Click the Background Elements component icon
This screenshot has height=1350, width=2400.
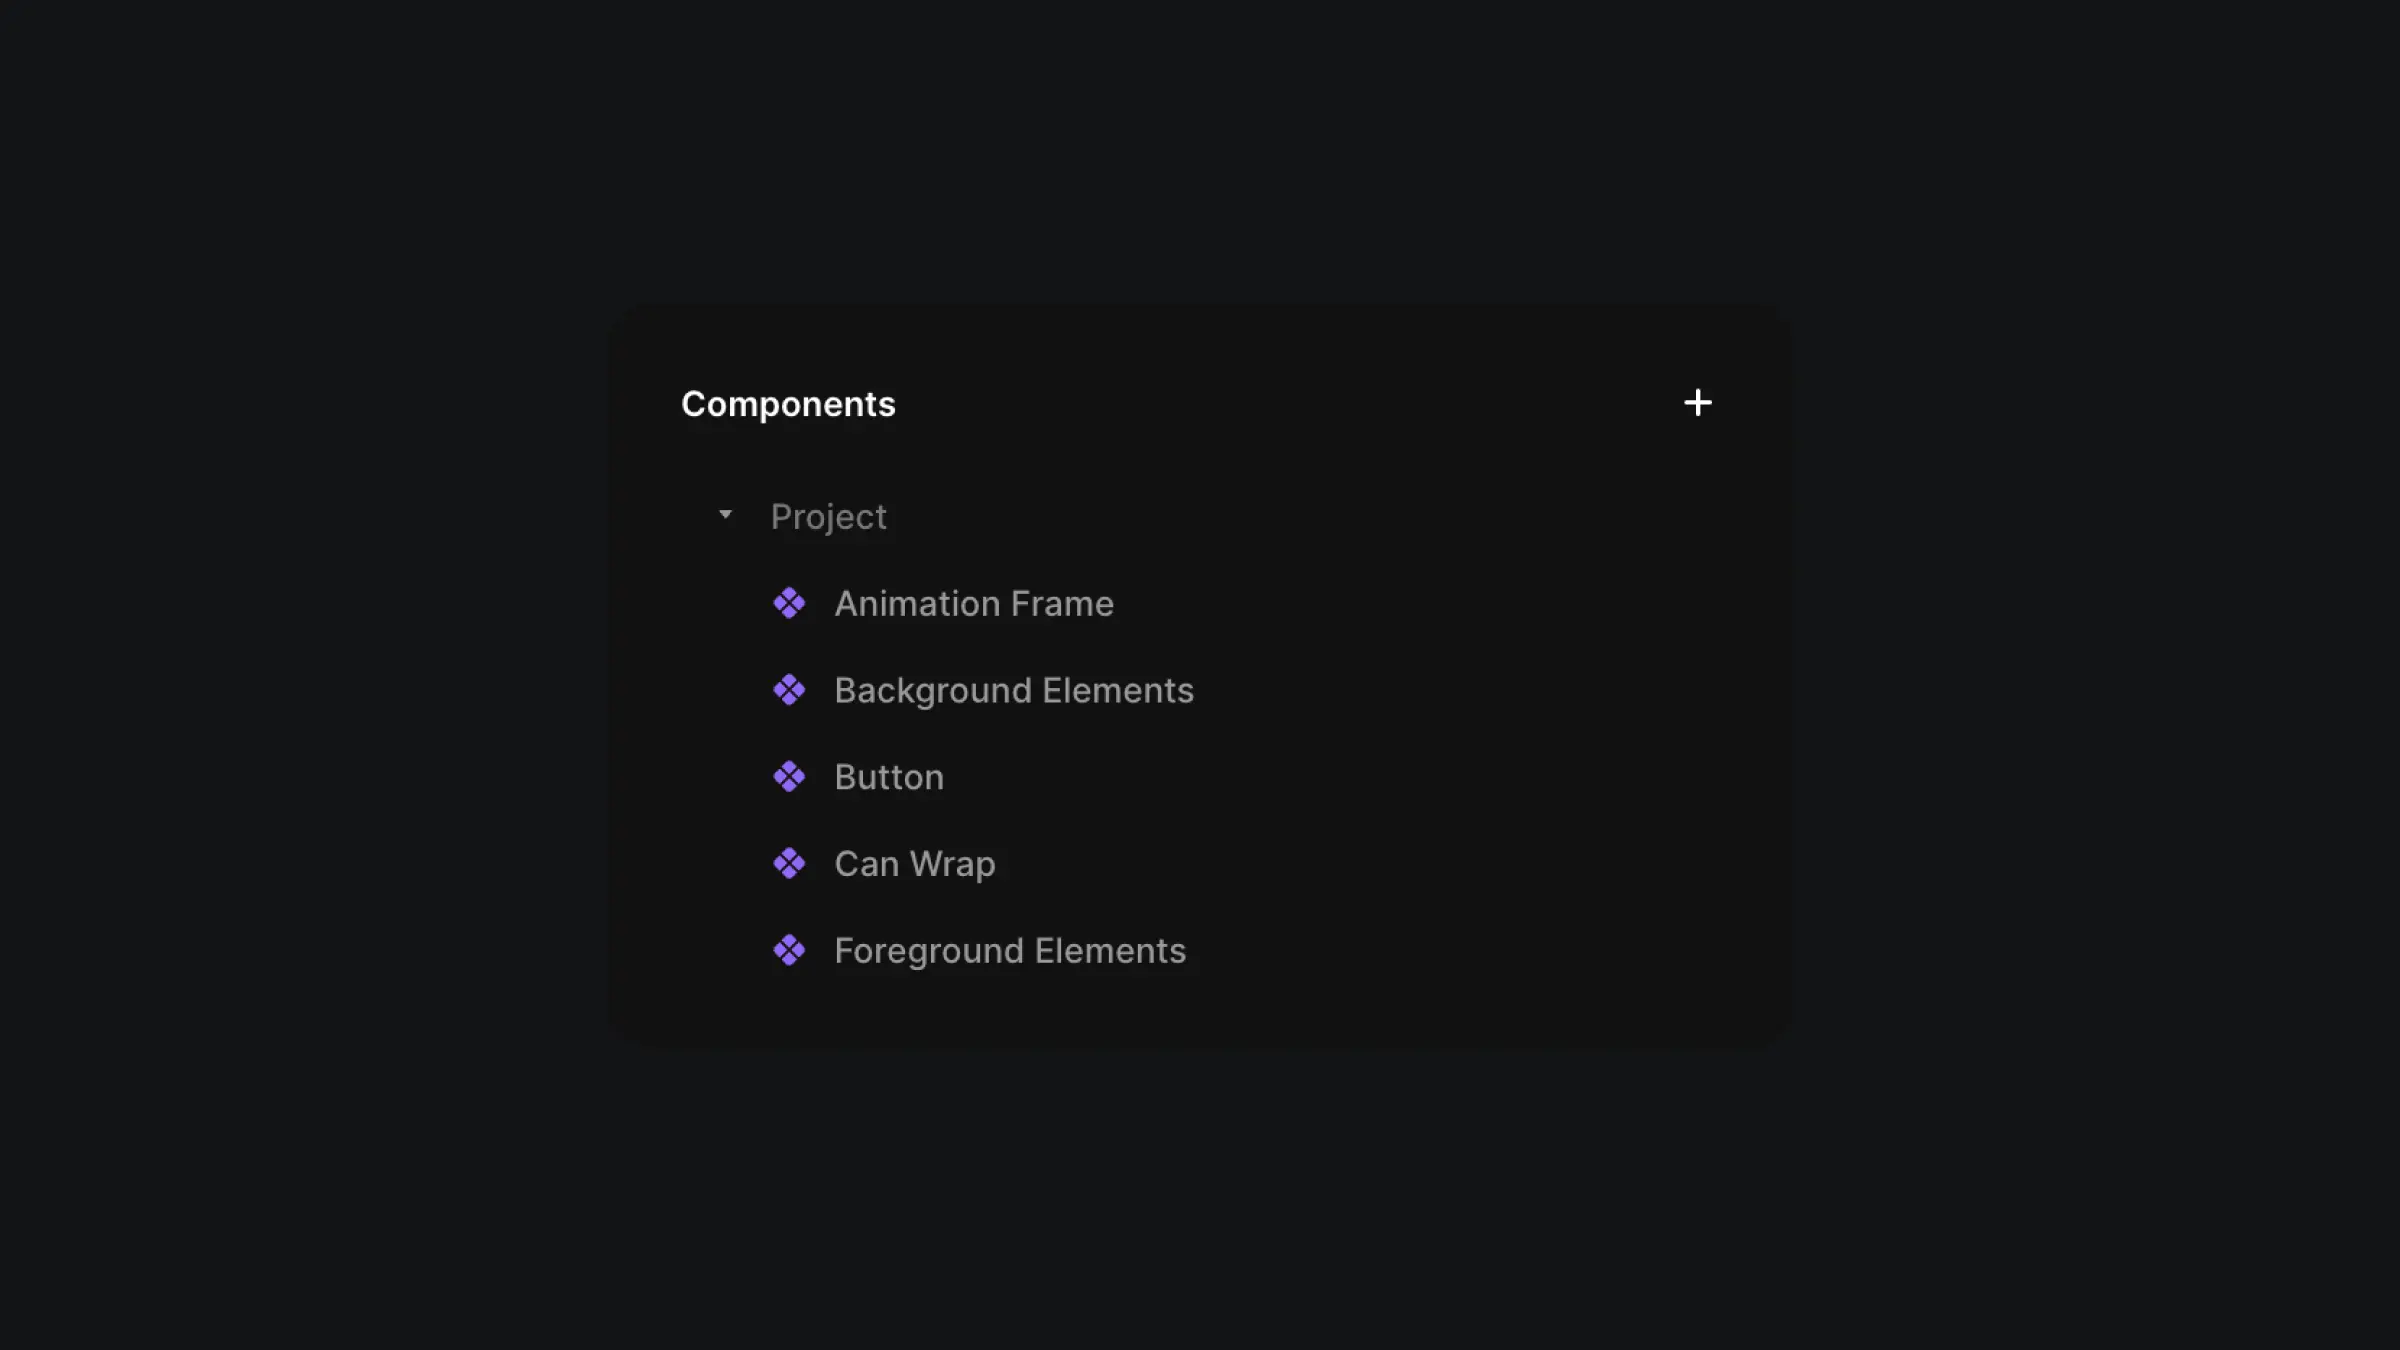click(790, 690)
